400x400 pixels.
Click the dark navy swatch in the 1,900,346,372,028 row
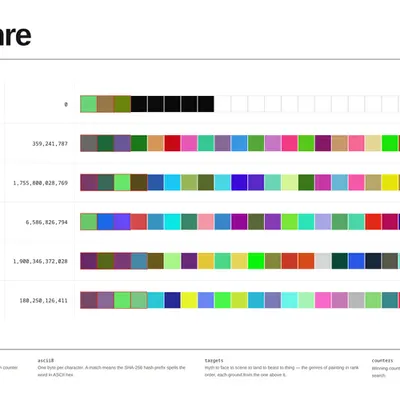click(x=373, y=261)
